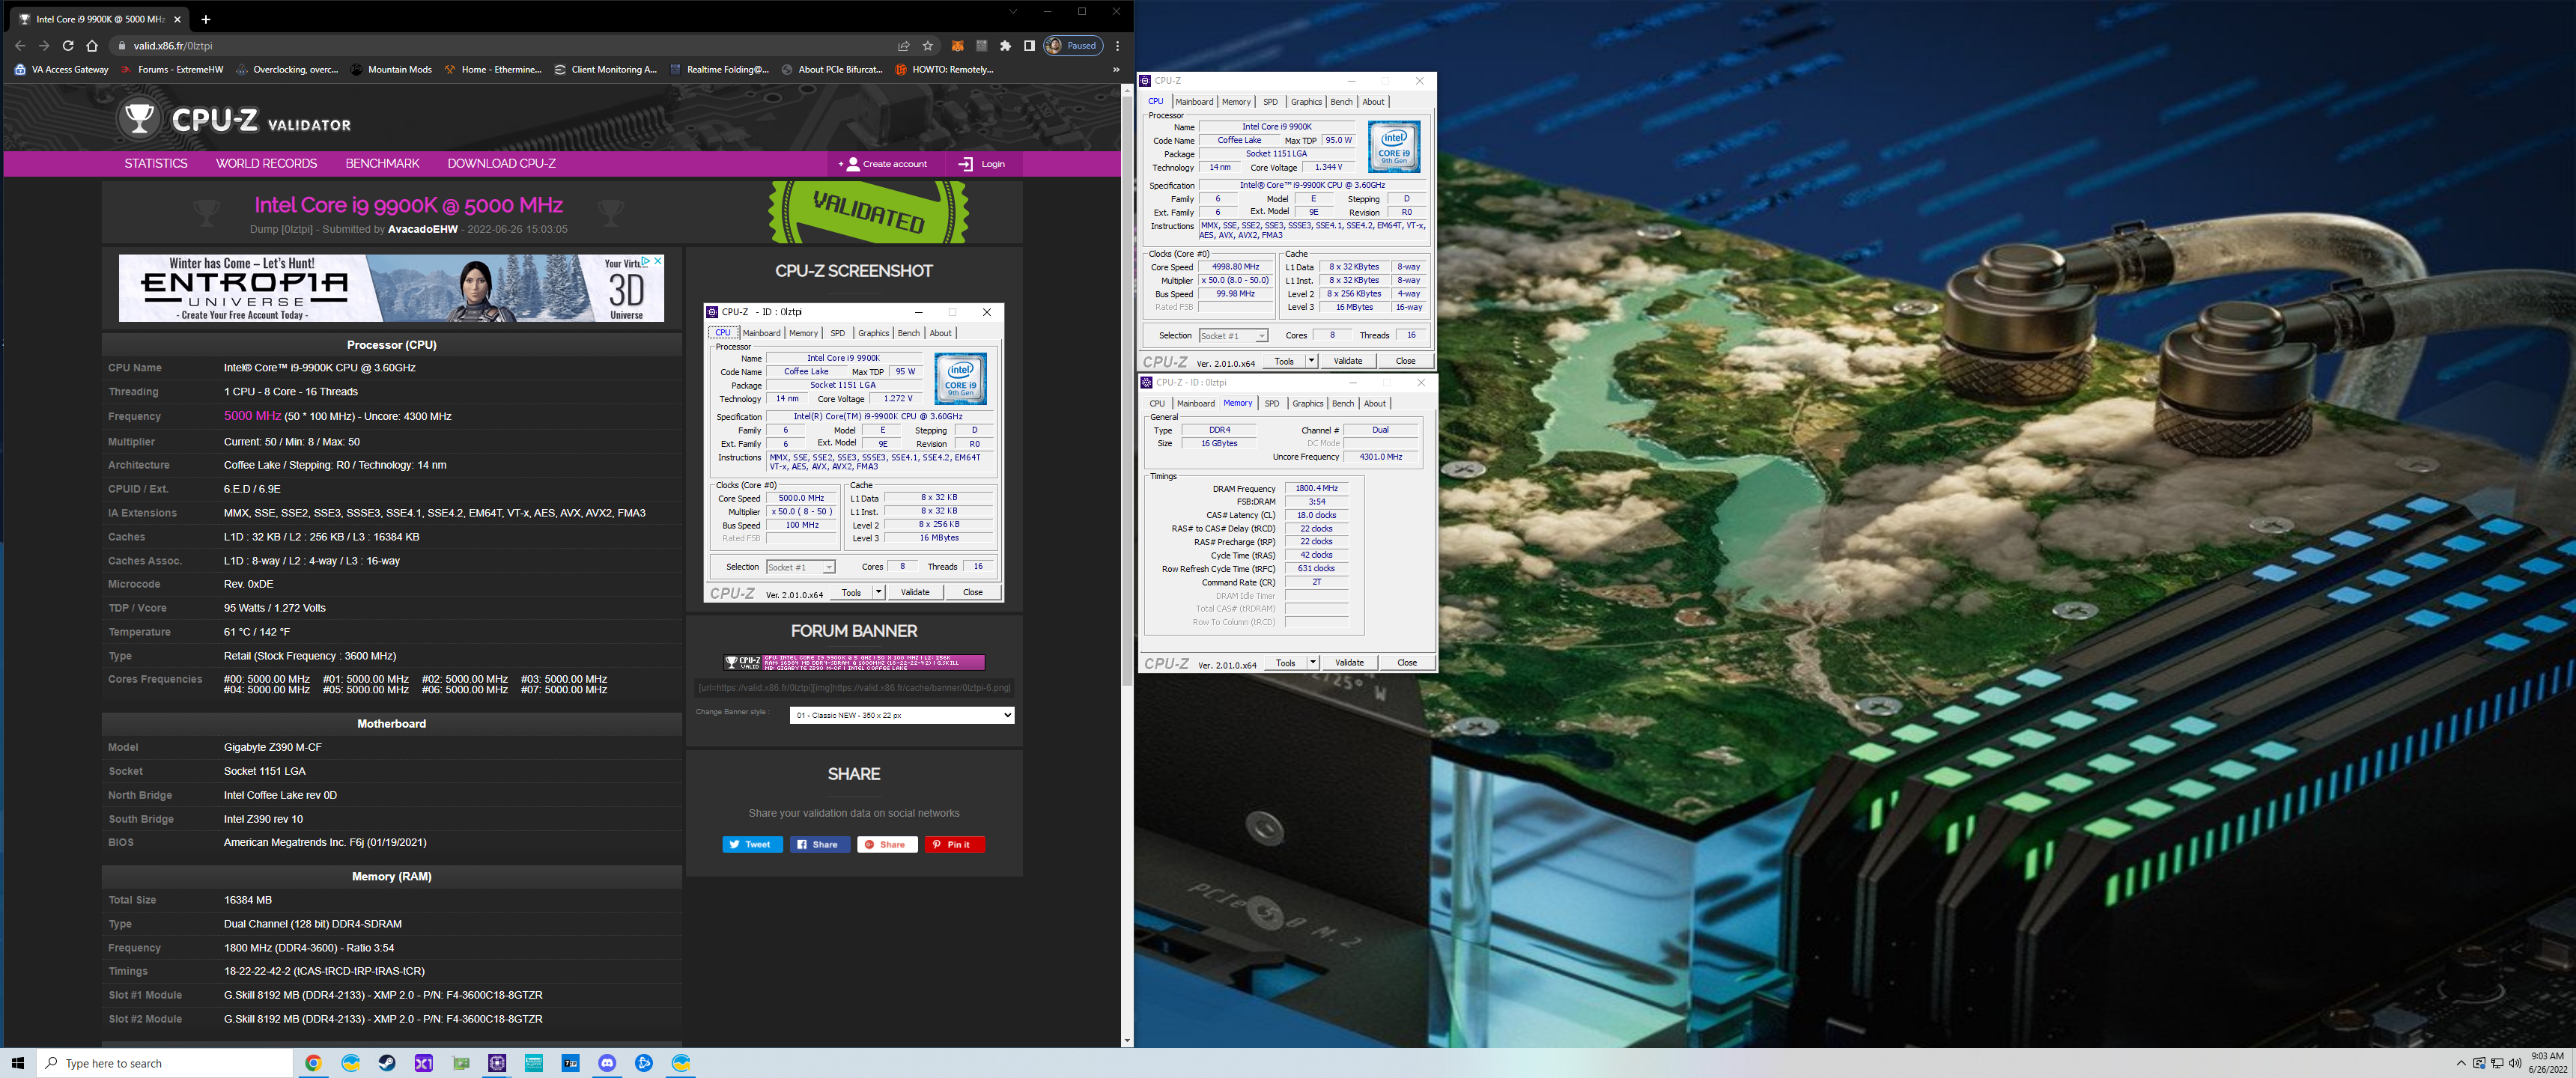Bookmark this tab with the star icon
2576x1078 pixels.
(x=928, y=45)
